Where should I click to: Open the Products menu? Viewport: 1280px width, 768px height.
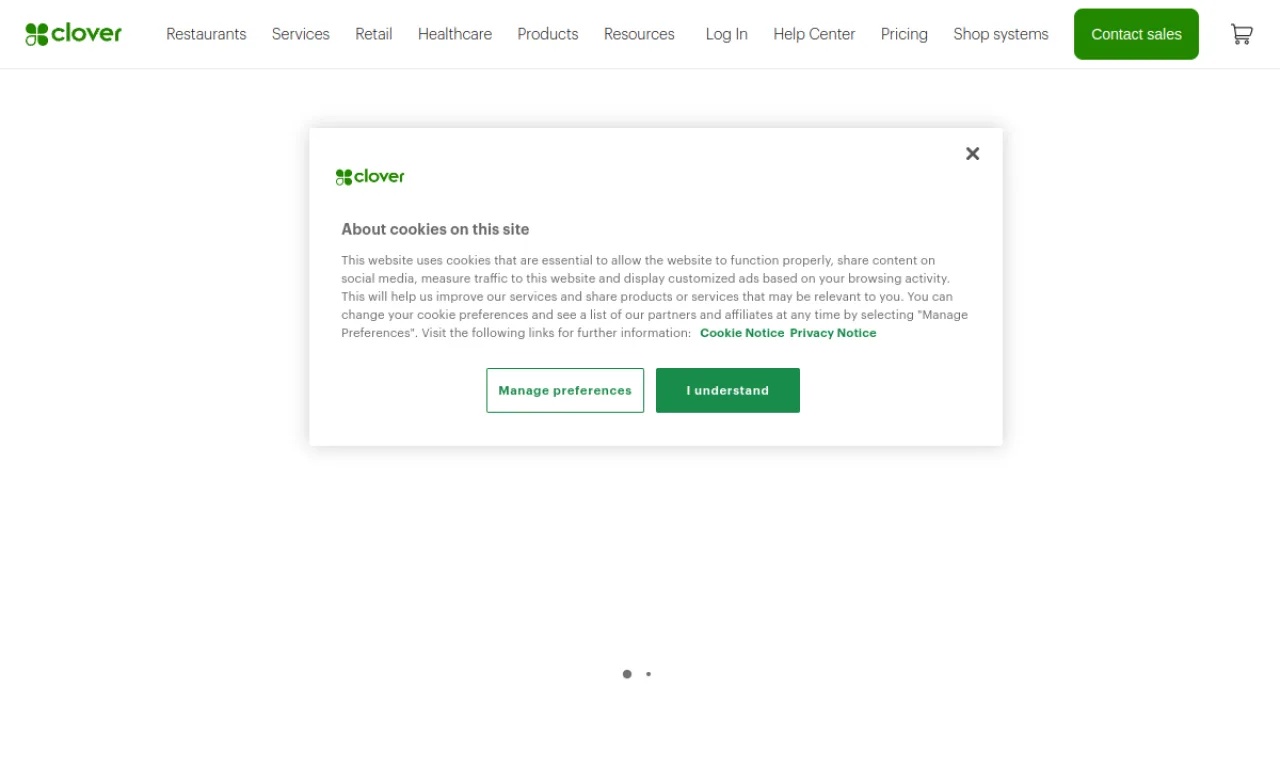pos(548,34)
